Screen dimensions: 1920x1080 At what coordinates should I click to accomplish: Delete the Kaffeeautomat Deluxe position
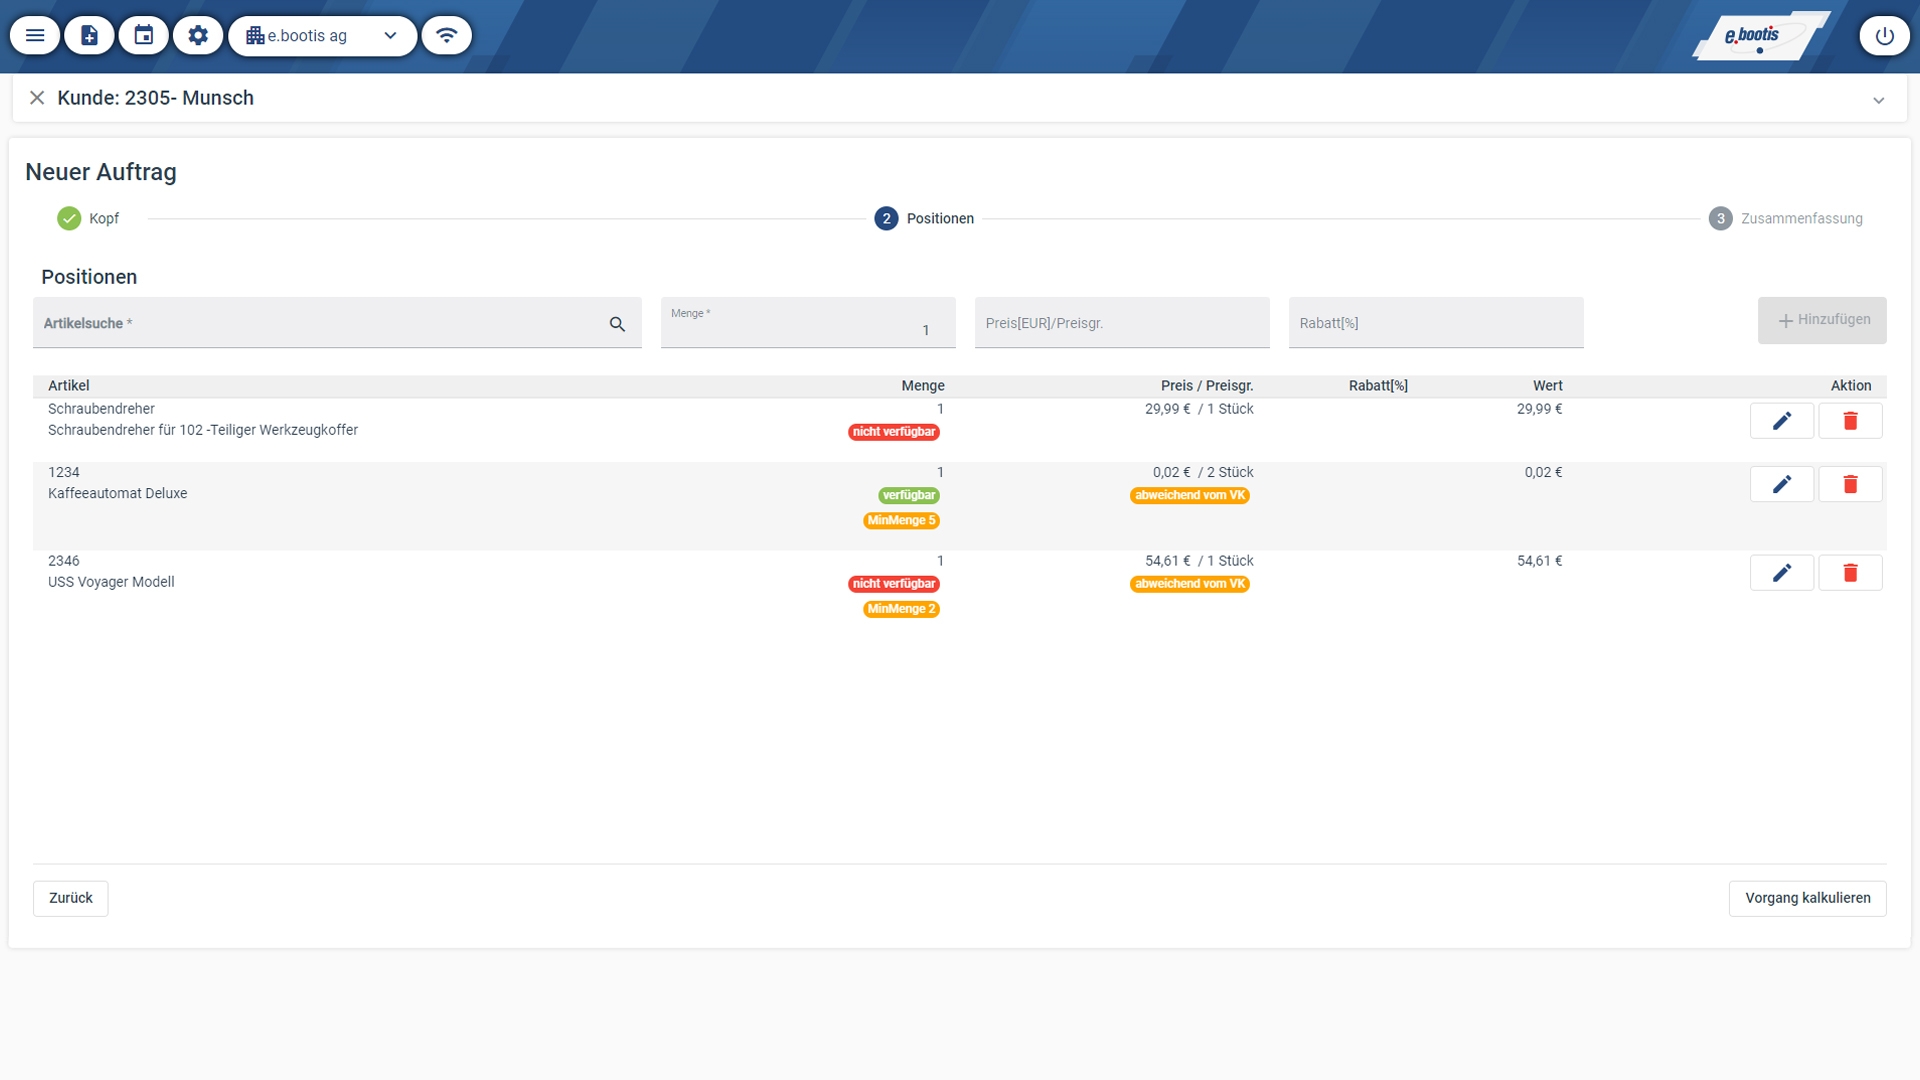click(x=1849, y=484)
